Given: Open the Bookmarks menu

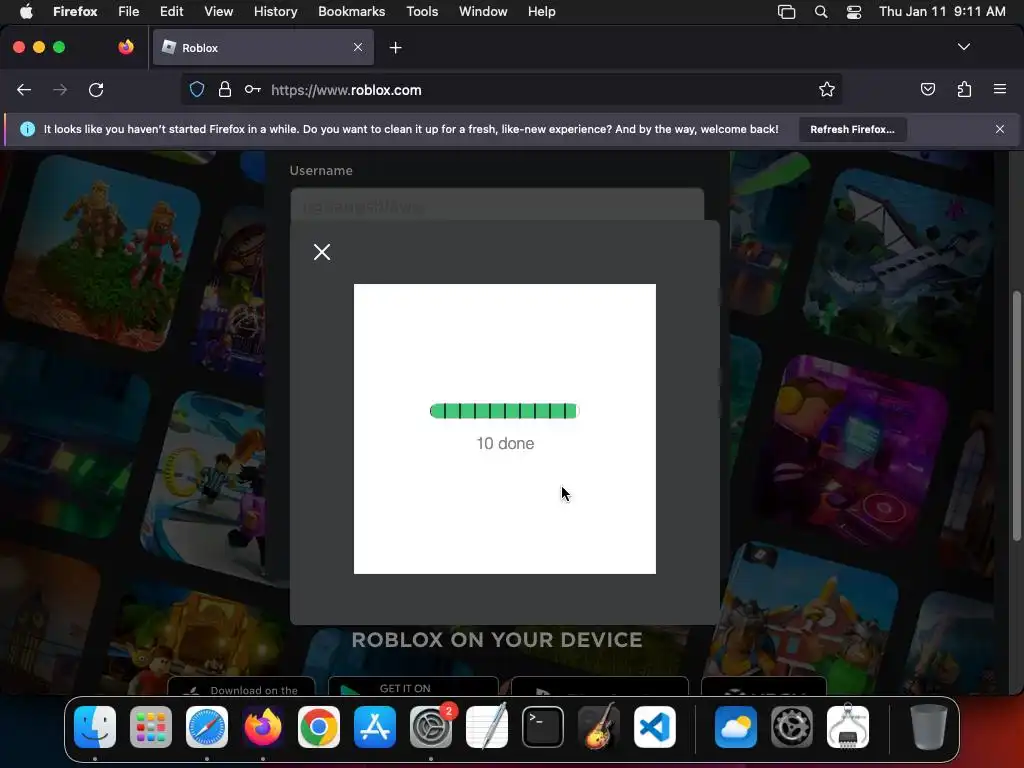Looking at the screenshot, I should [351, 11].
